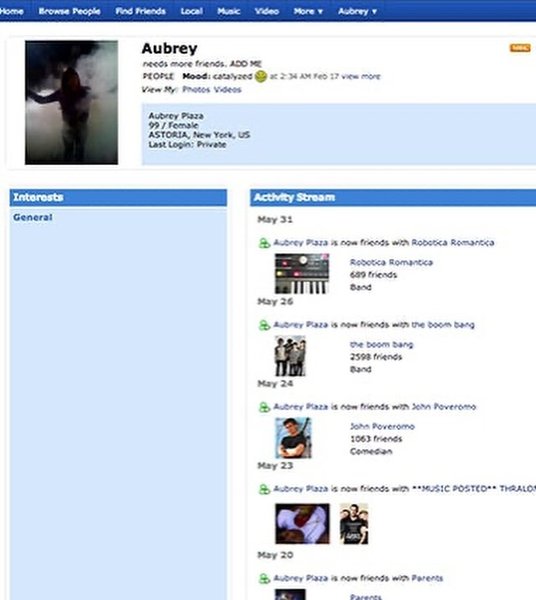536x600 pixels.
Task: Open the group photo thumbnail under May 23 activity
Action: coord(354,524)
